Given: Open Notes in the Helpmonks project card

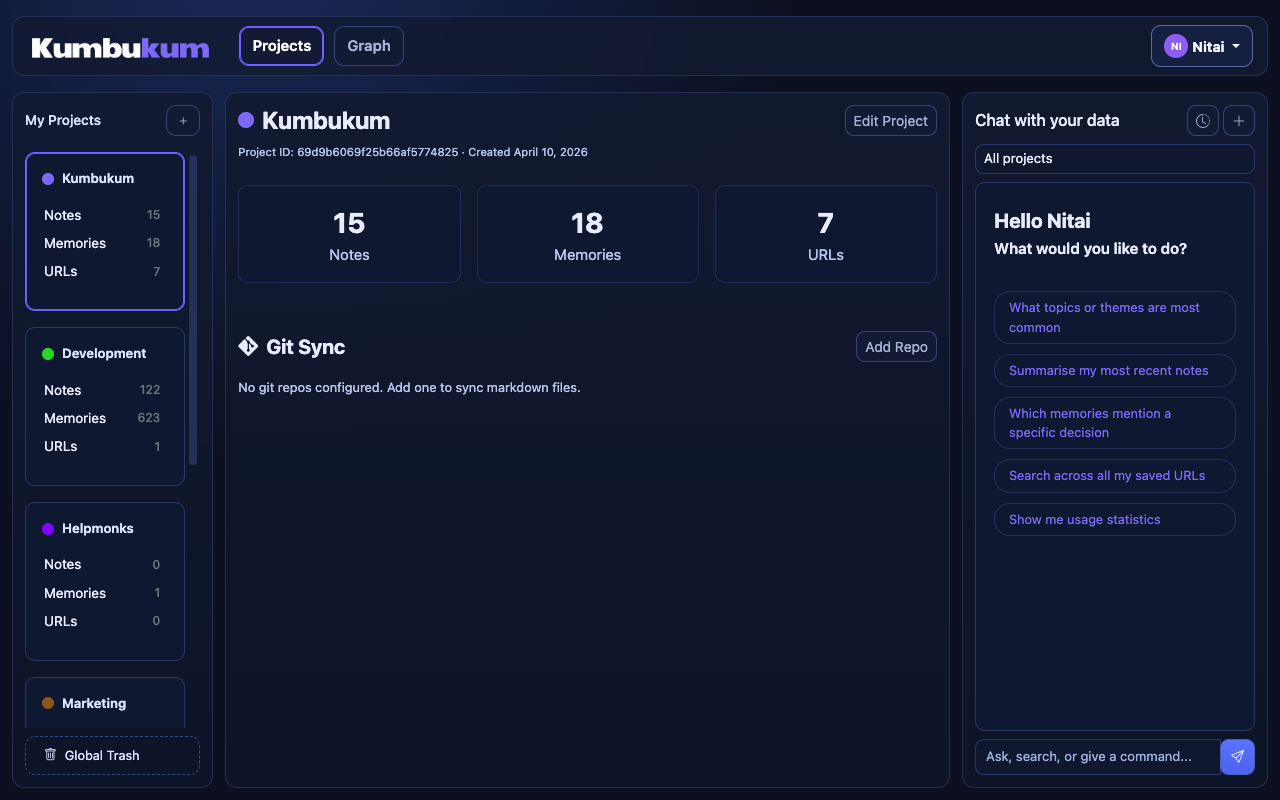Looking at the screenshot, I should 102,564.
